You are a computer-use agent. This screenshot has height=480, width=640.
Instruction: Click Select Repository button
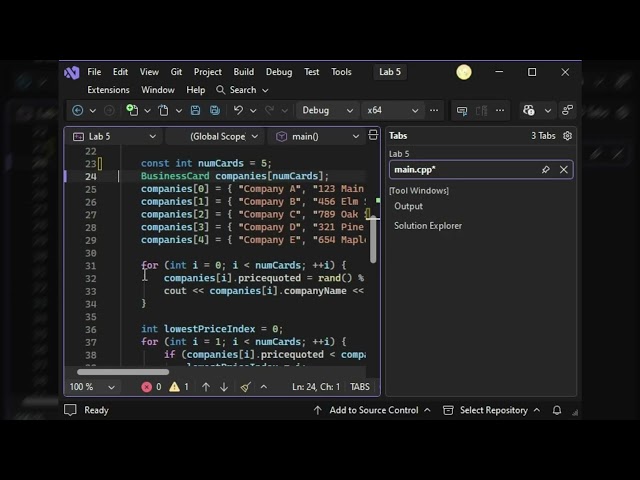(x=492, y=410)
